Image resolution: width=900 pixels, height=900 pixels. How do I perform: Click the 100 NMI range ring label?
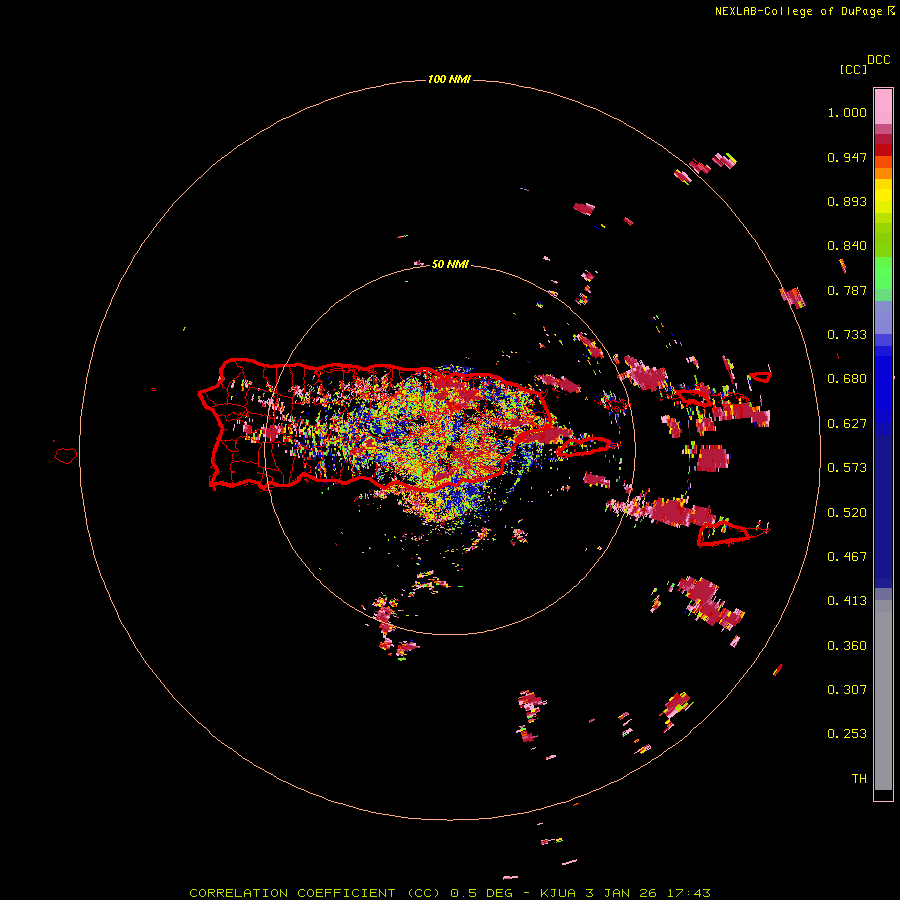[449, 79]
